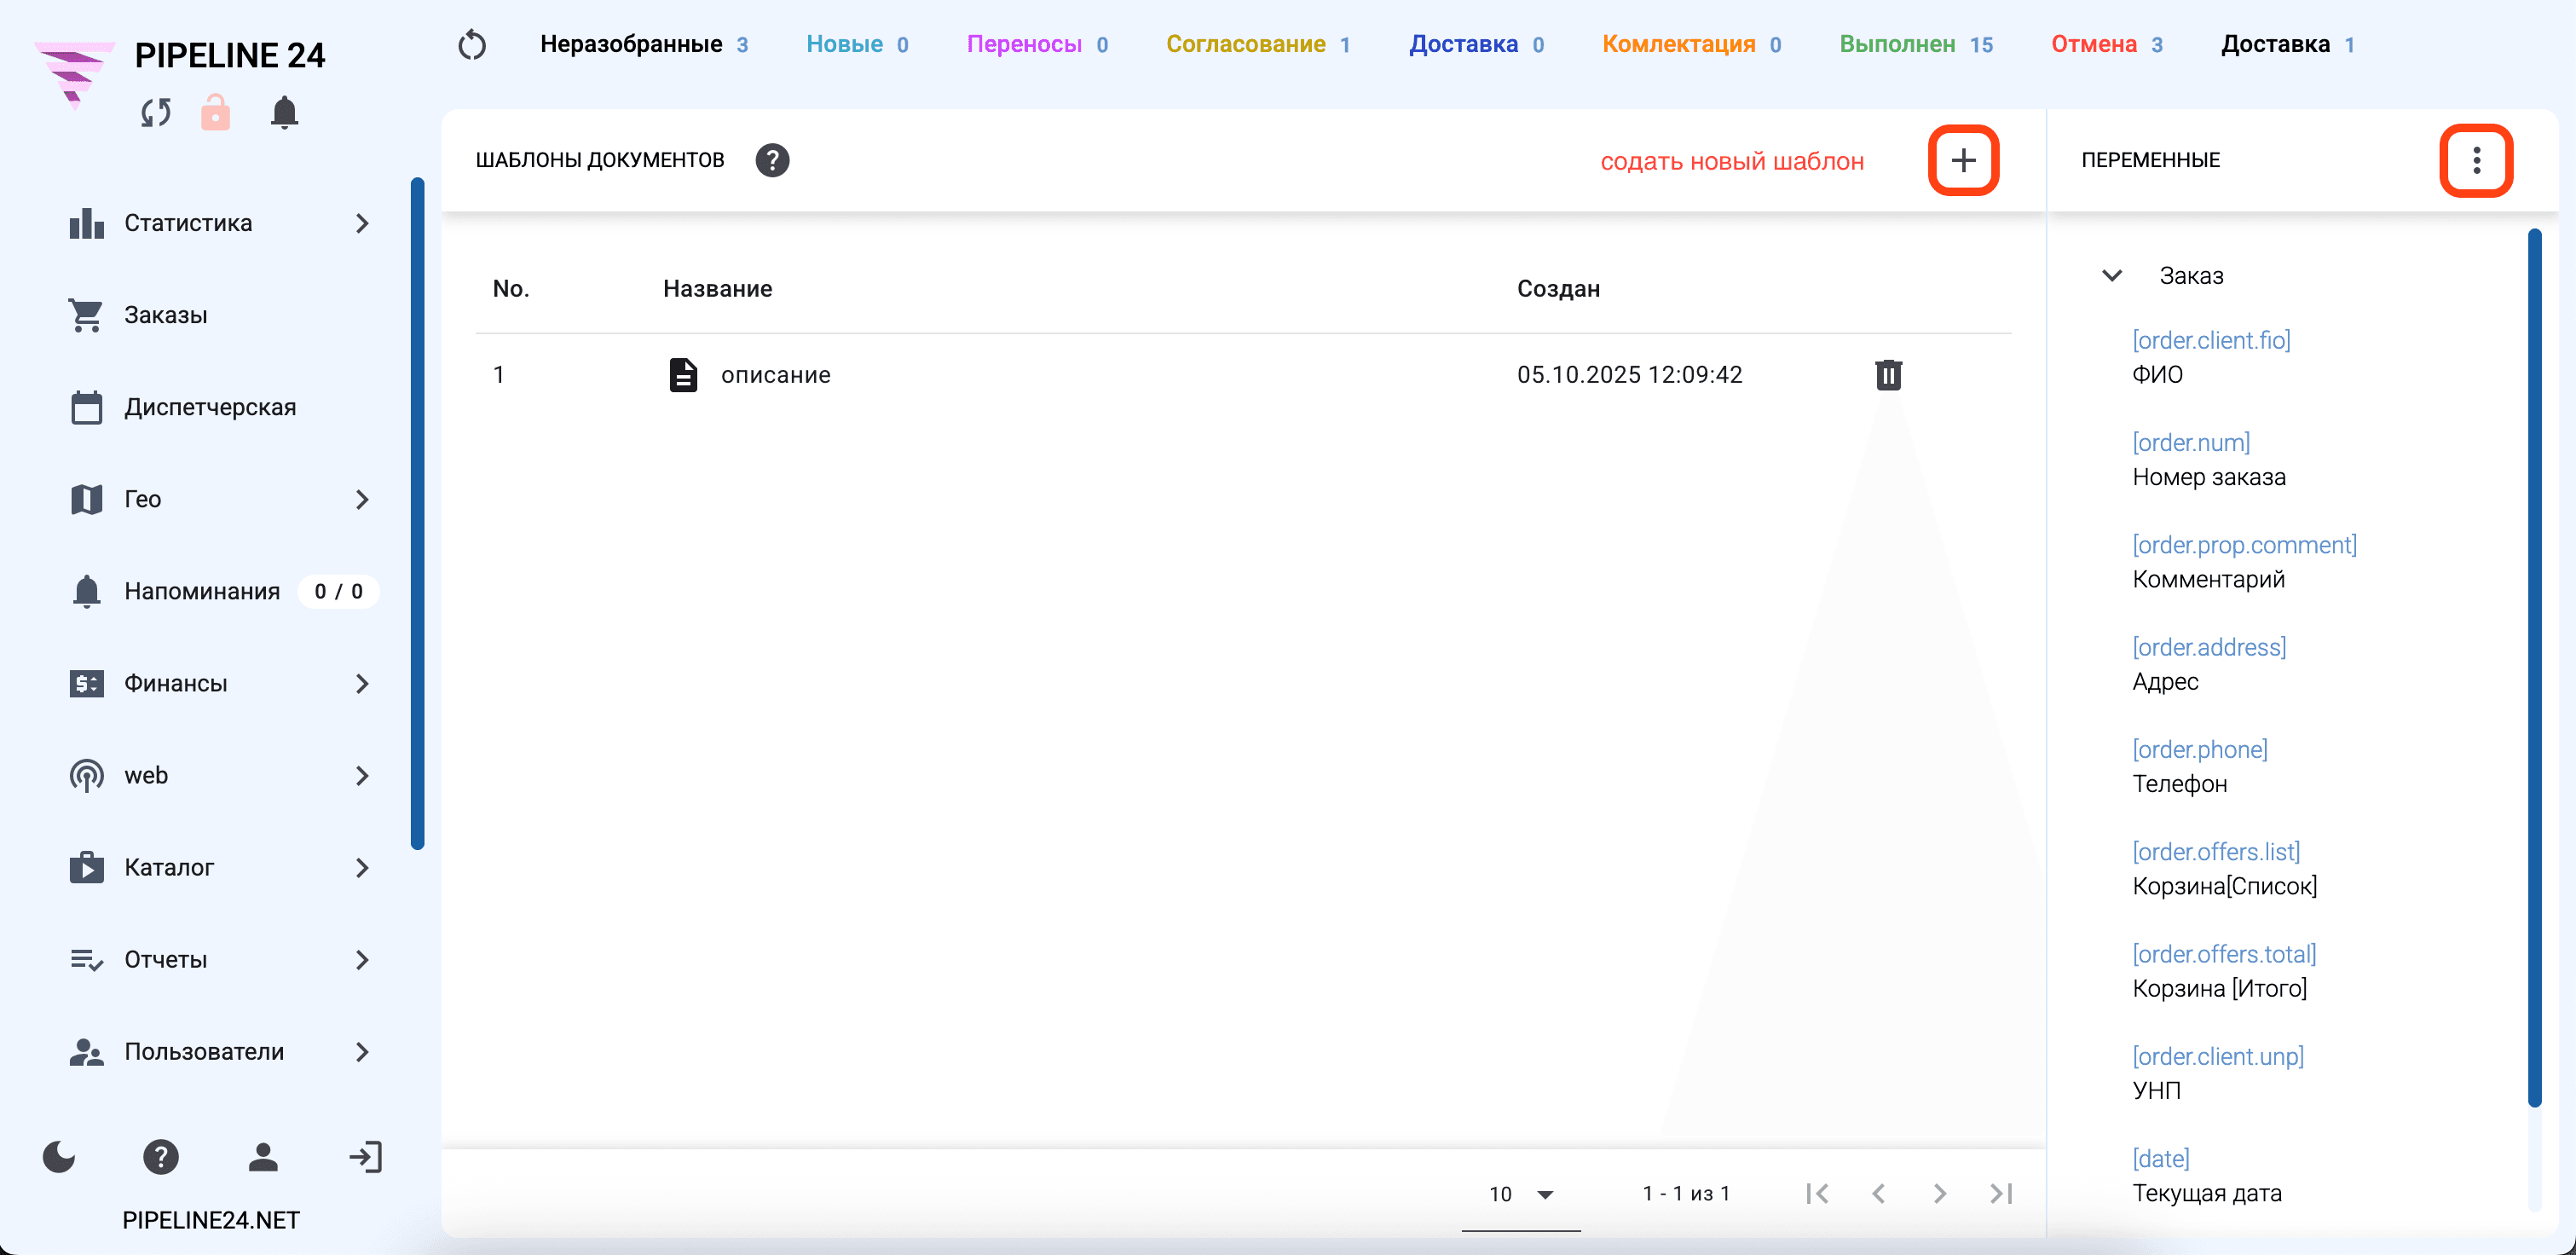Switch to Выполнен status tab
This screenshot has width=2576, height=1255.
coord(1916,44)
